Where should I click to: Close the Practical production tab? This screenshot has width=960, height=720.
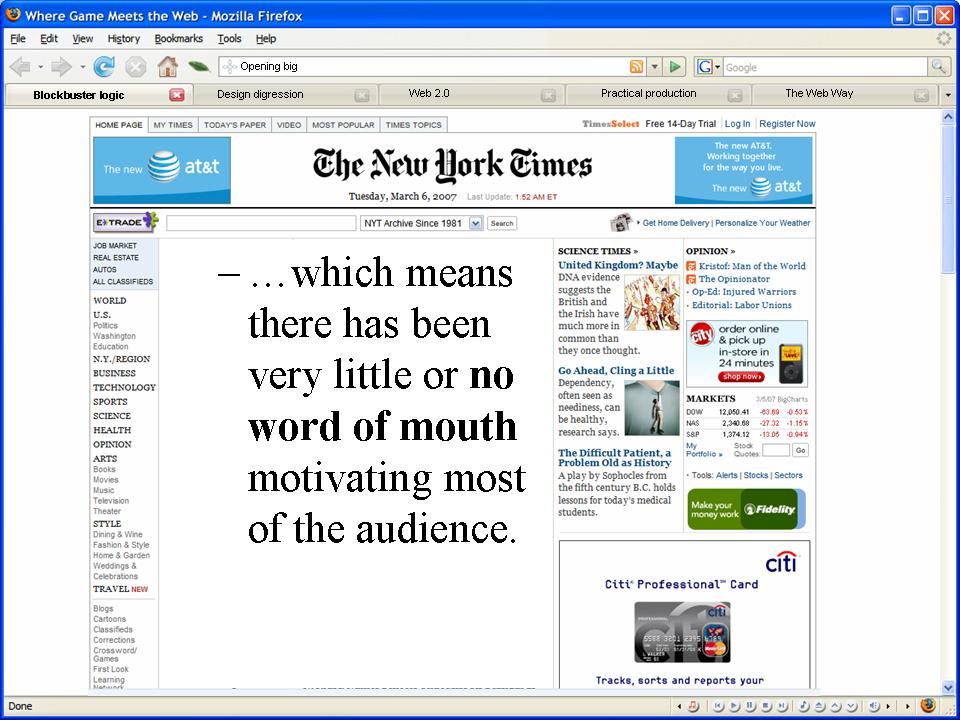(x=735, y=96)
